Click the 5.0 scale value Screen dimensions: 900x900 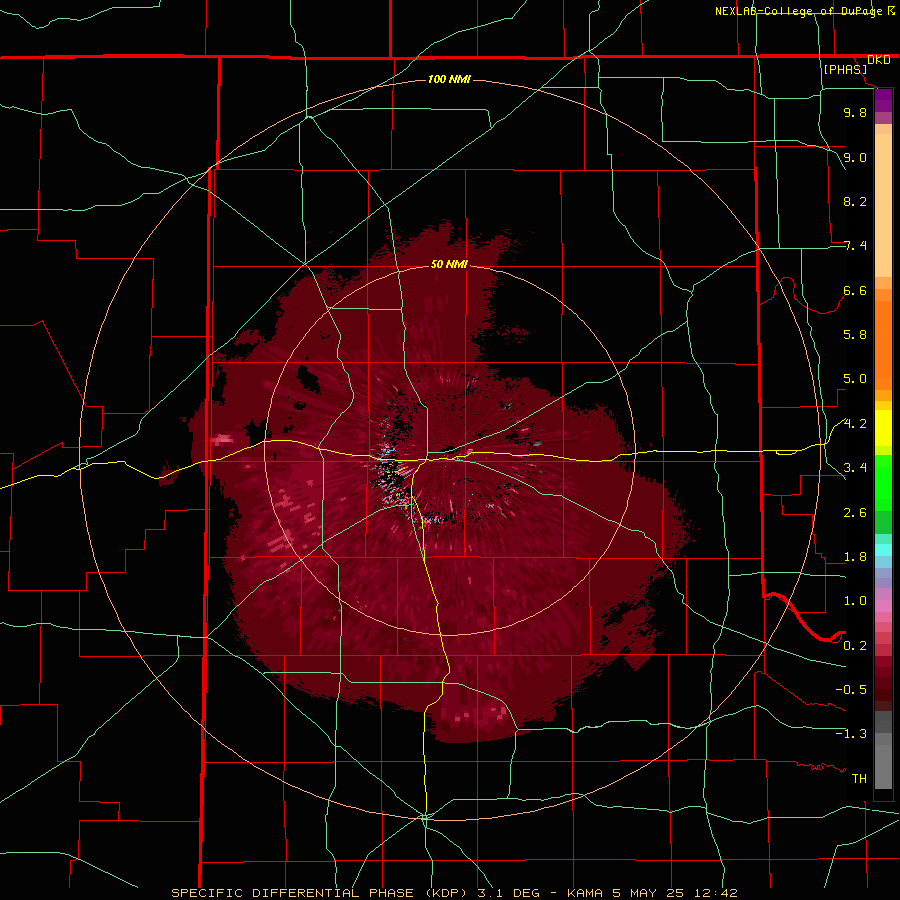tap(855, 379)
